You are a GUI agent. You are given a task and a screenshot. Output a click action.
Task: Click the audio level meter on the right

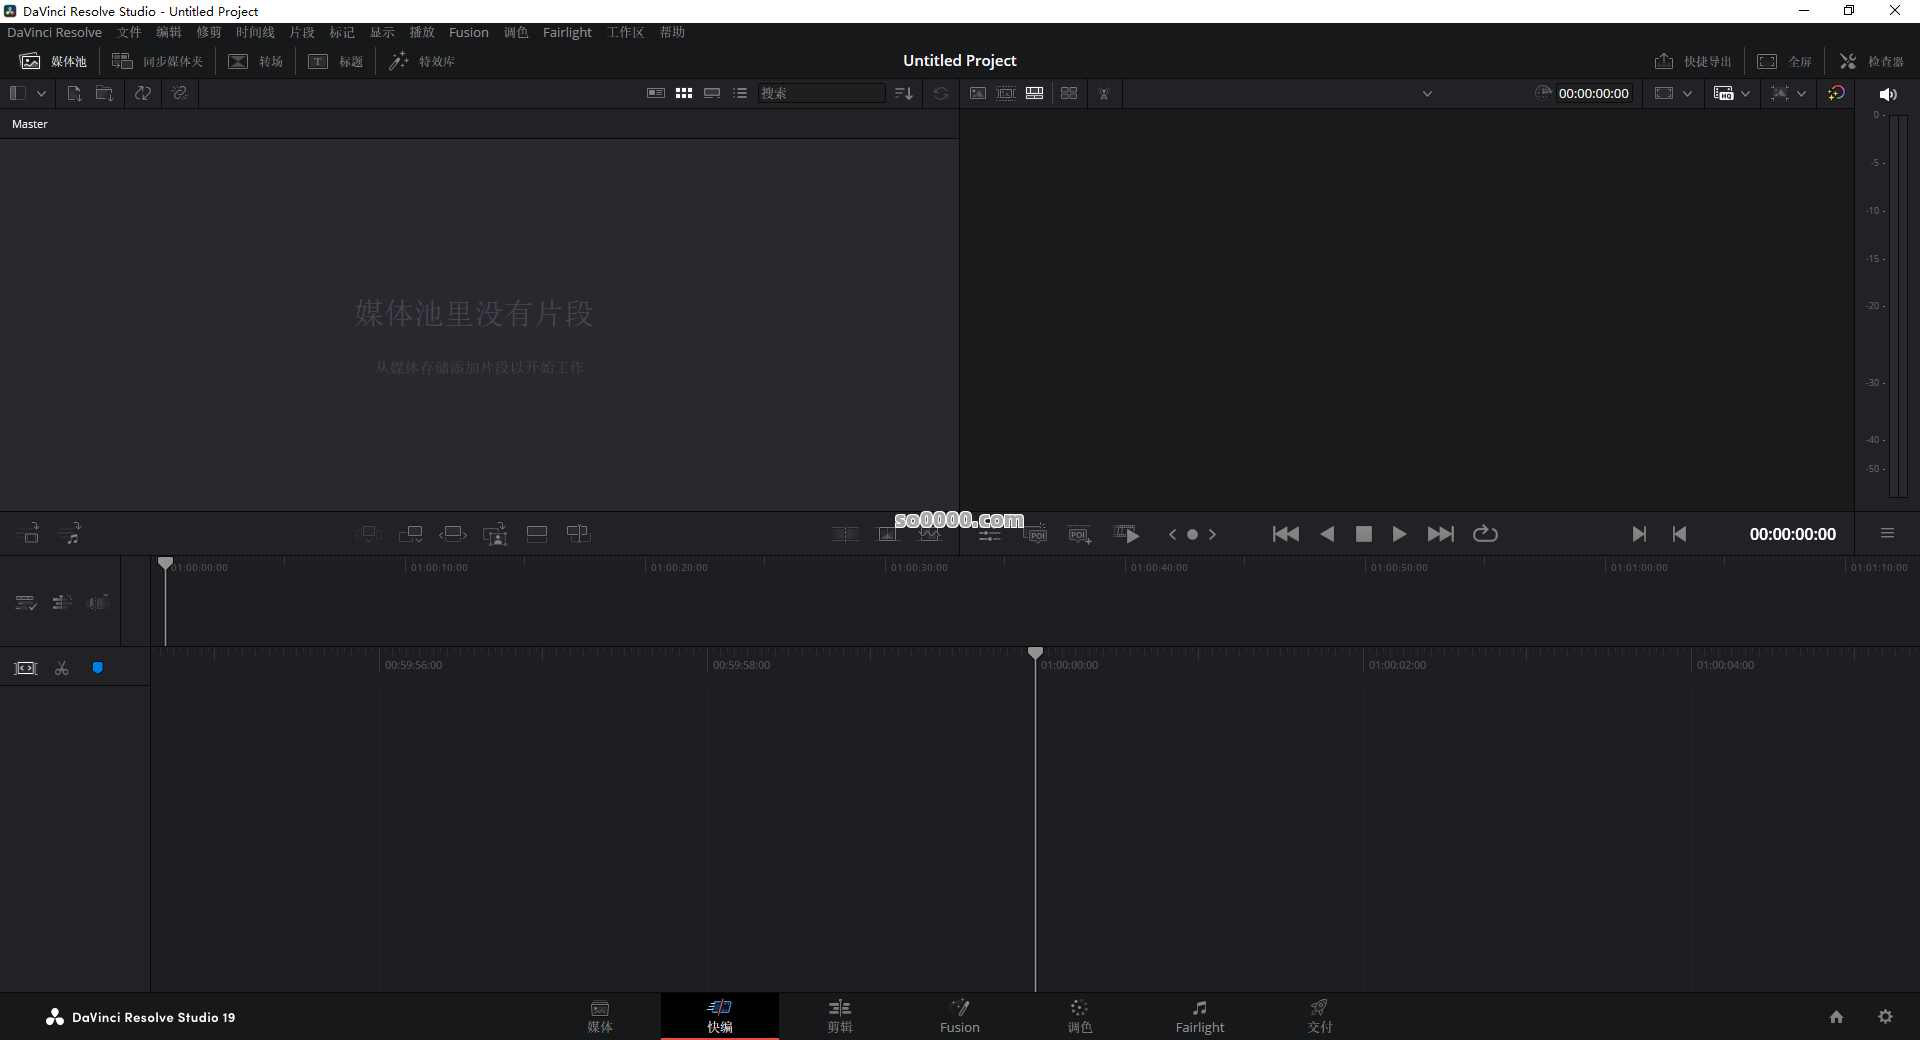pos(1898,300)
